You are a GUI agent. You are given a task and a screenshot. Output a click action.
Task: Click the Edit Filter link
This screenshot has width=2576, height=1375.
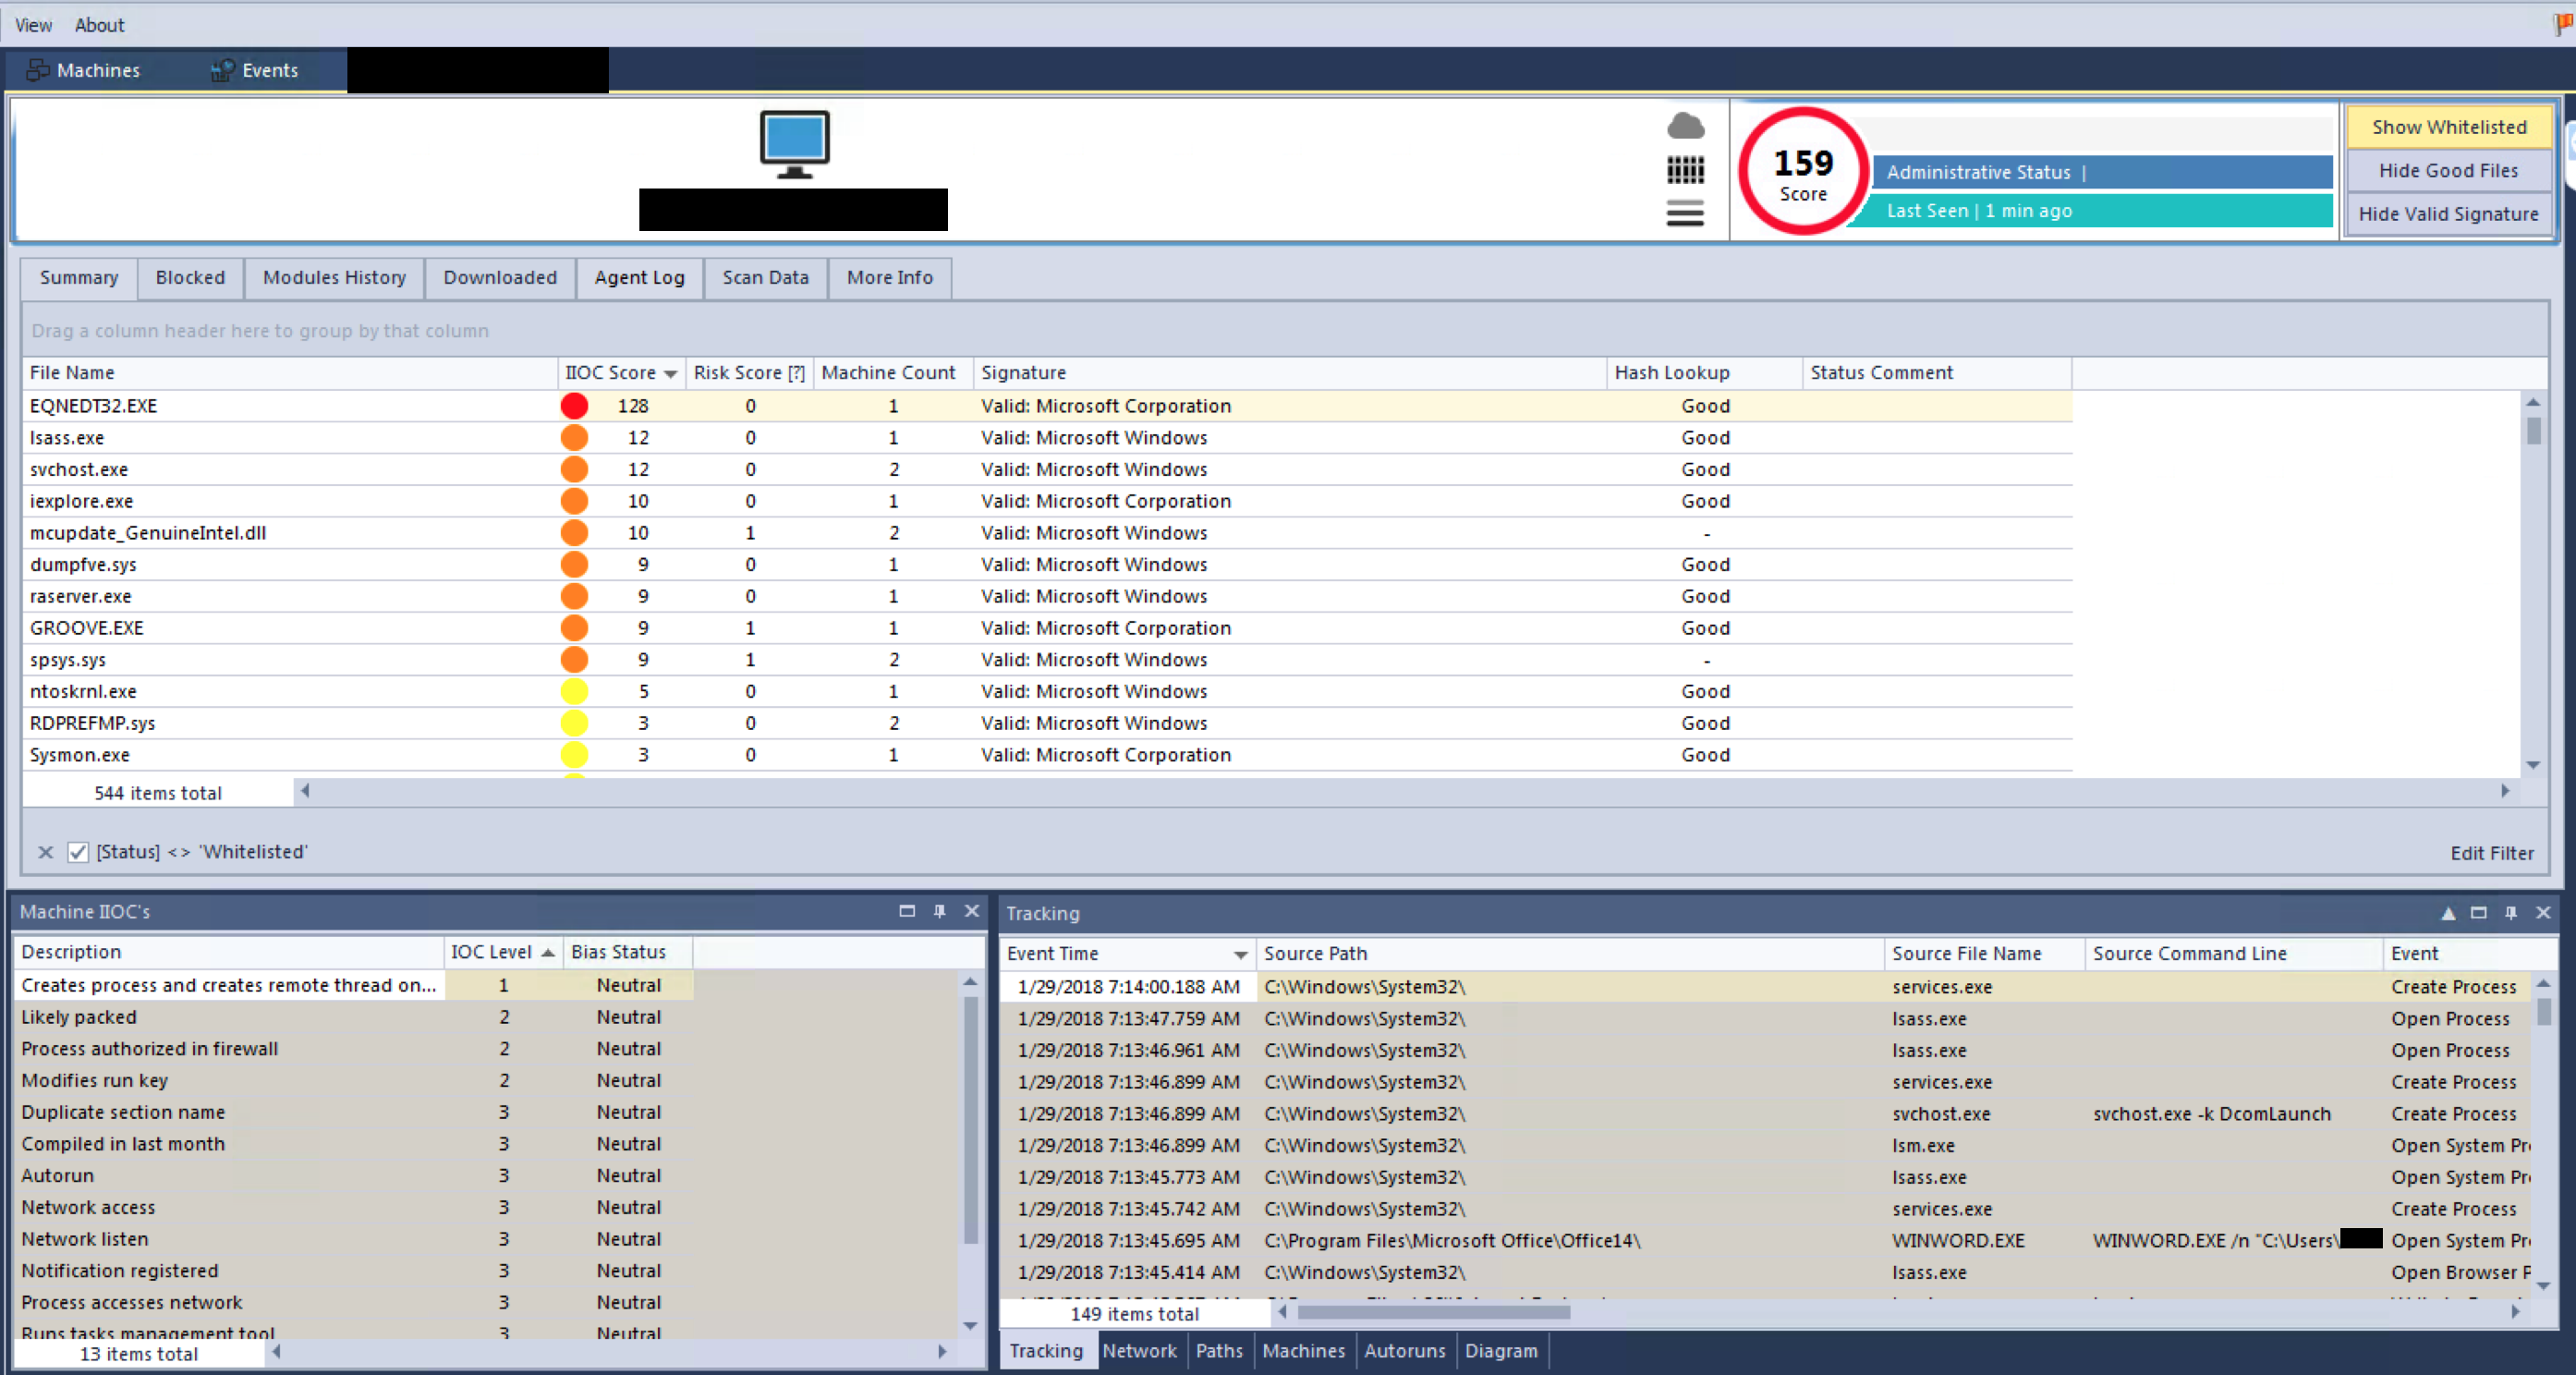pyautogui.click(x=2491, y=853)
